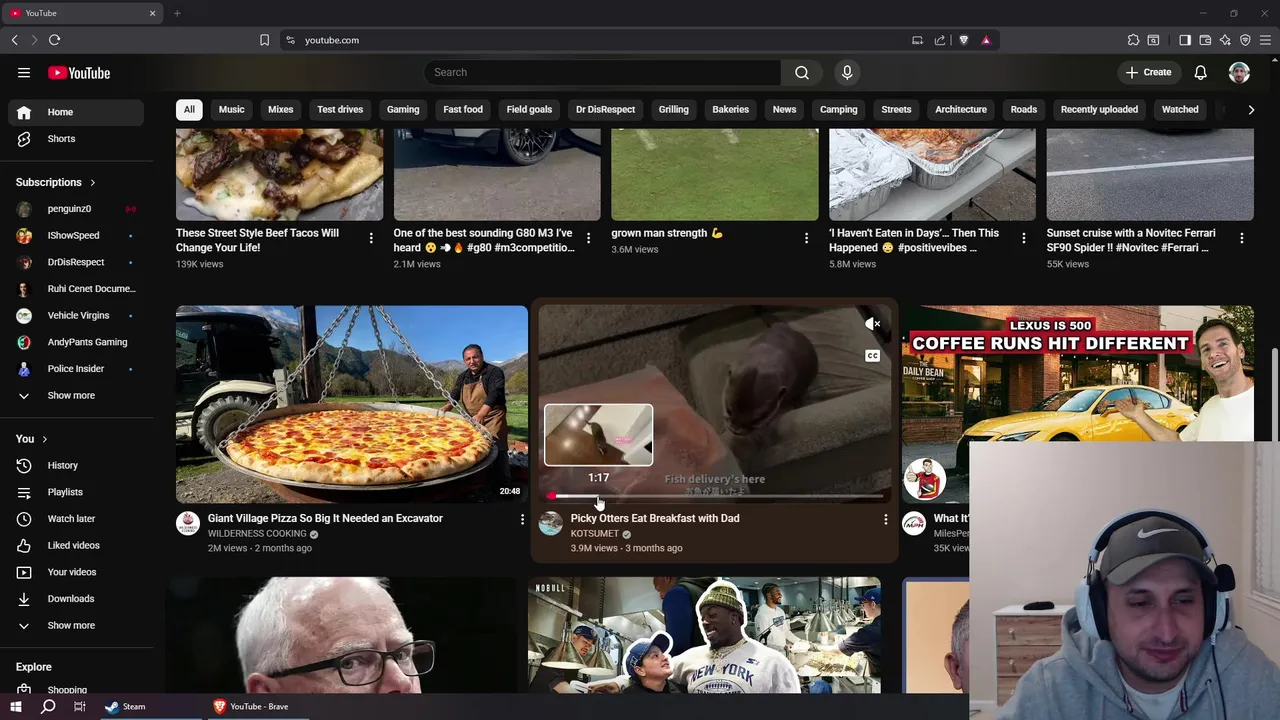Click into the YouTube search box
This screenshot has height=720, width=1280.
(603, 72)
